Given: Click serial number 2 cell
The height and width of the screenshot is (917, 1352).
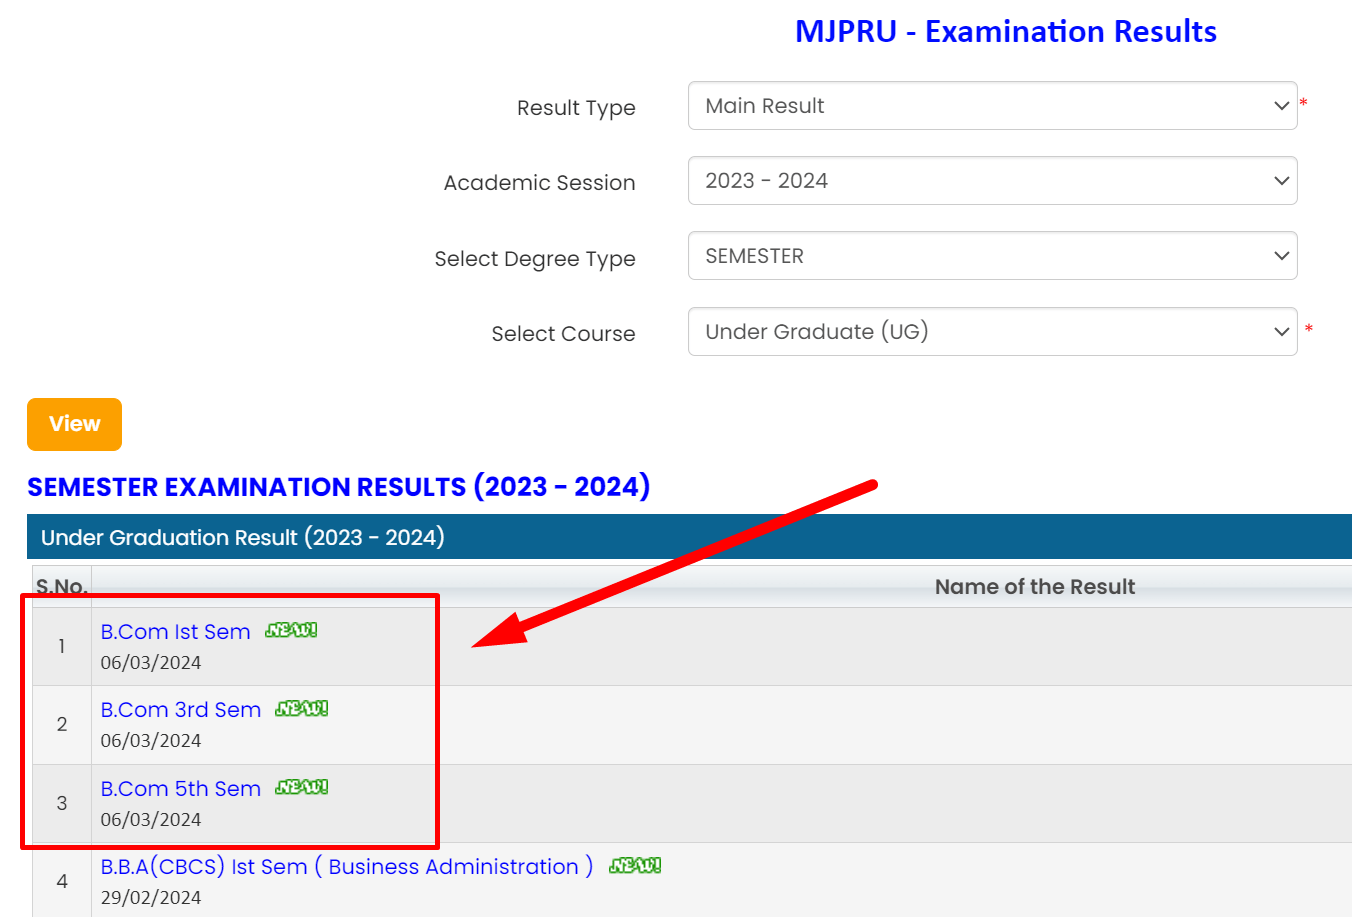Looking at the screenshot, I should point(62,724).
